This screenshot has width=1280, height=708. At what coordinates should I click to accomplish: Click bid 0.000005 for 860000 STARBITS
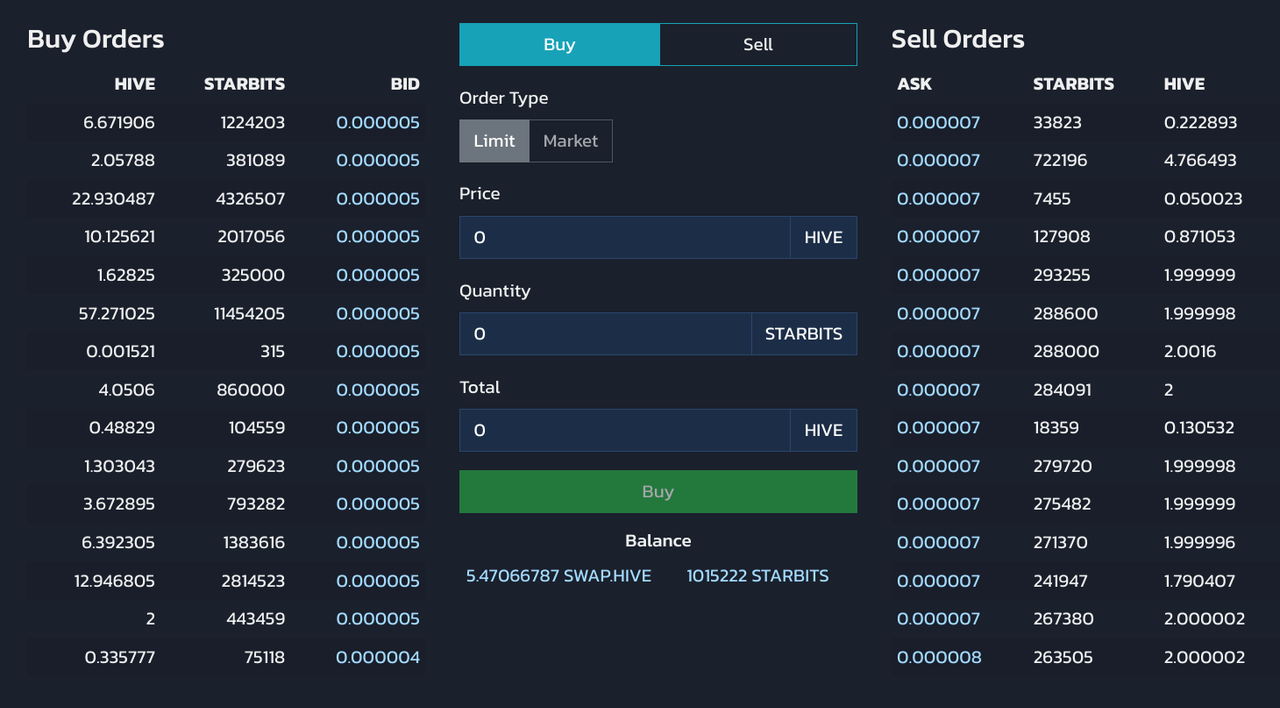point(378,390)
